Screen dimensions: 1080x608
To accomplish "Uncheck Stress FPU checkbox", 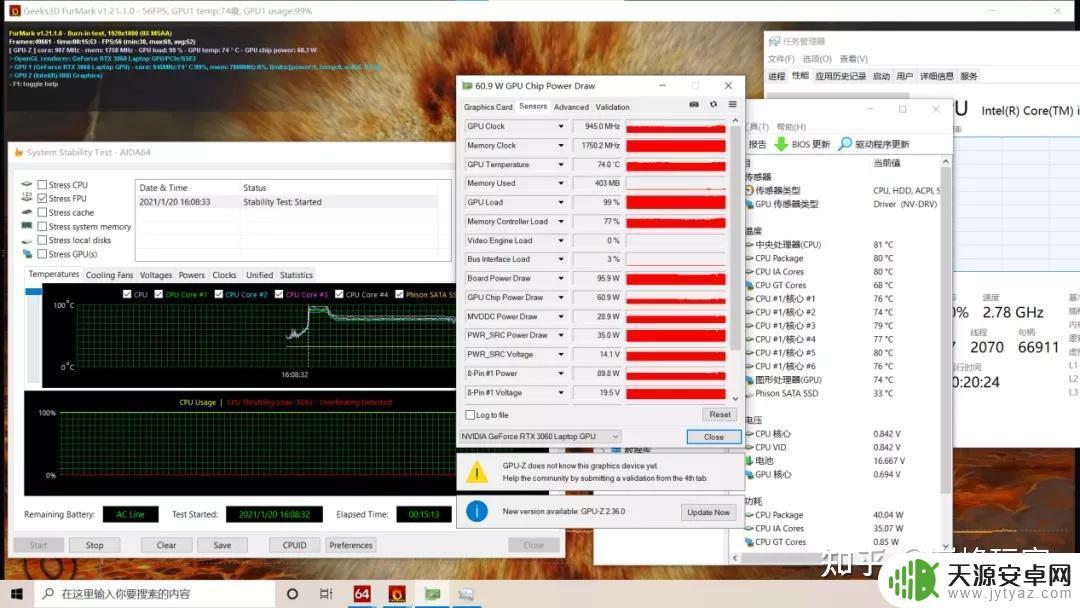I will click(43, 198).
